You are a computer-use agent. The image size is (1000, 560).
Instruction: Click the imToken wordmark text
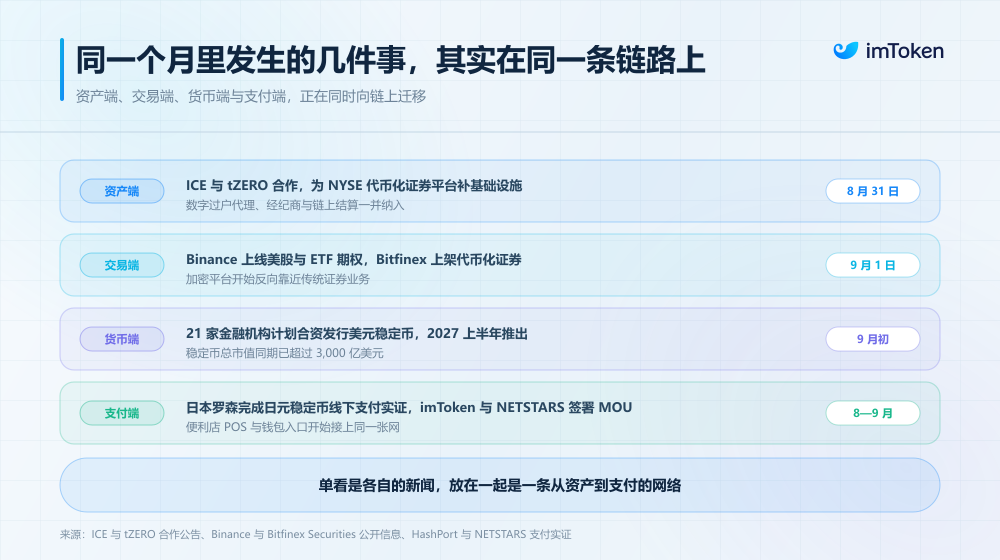(904, 51)
